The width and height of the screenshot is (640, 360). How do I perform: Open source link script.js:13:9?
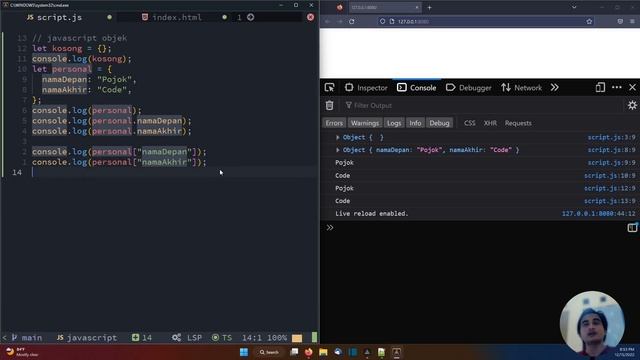[610, 201]
